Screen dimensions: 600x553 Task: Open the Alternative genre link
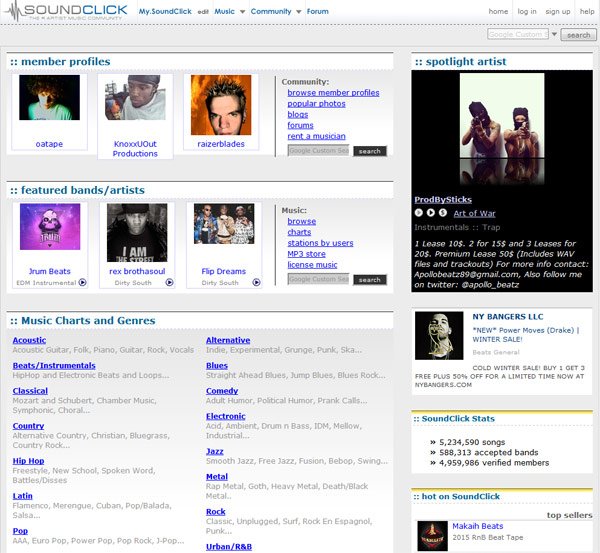228,340
